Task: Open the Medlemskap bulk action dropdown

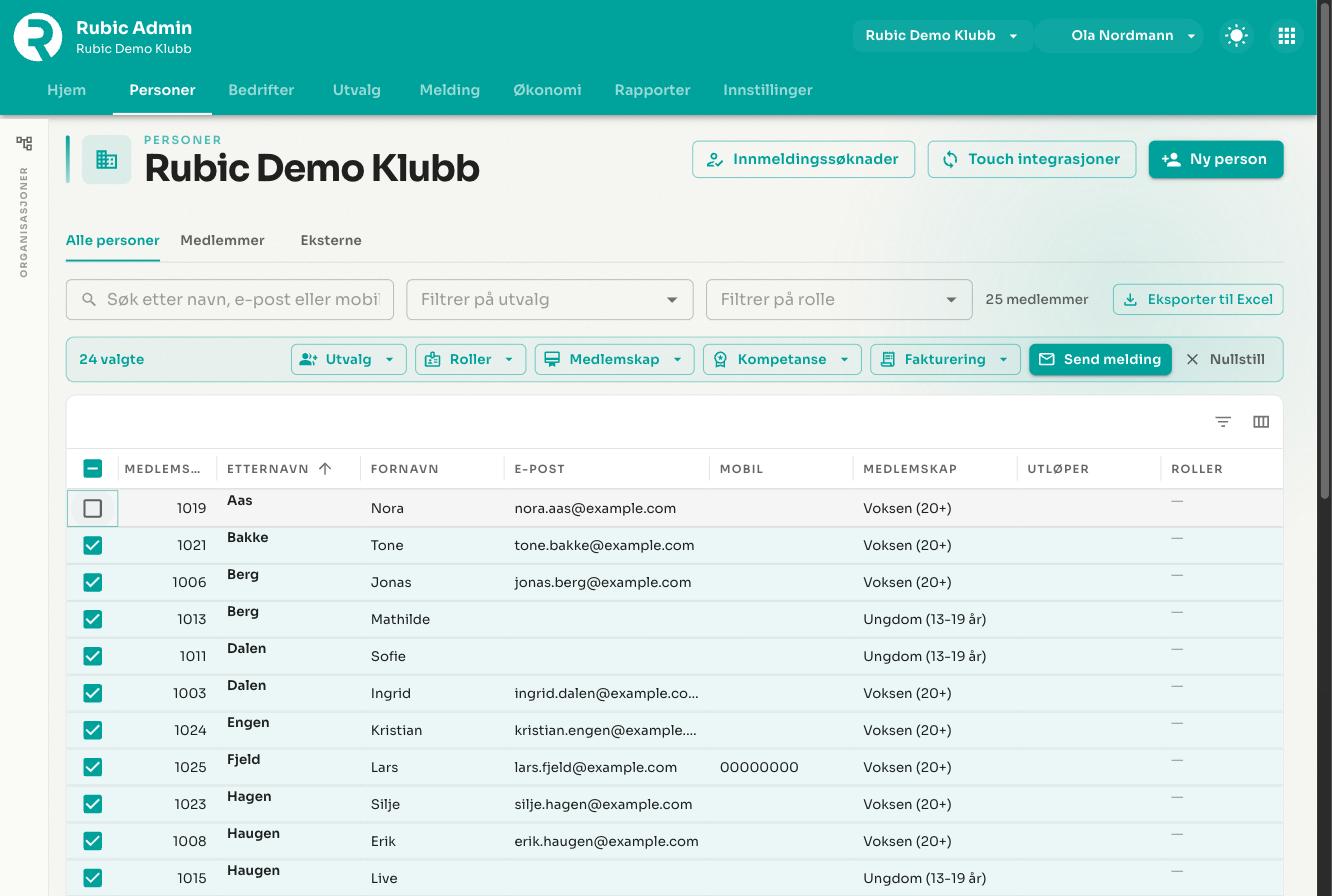Action: point(615,359)
